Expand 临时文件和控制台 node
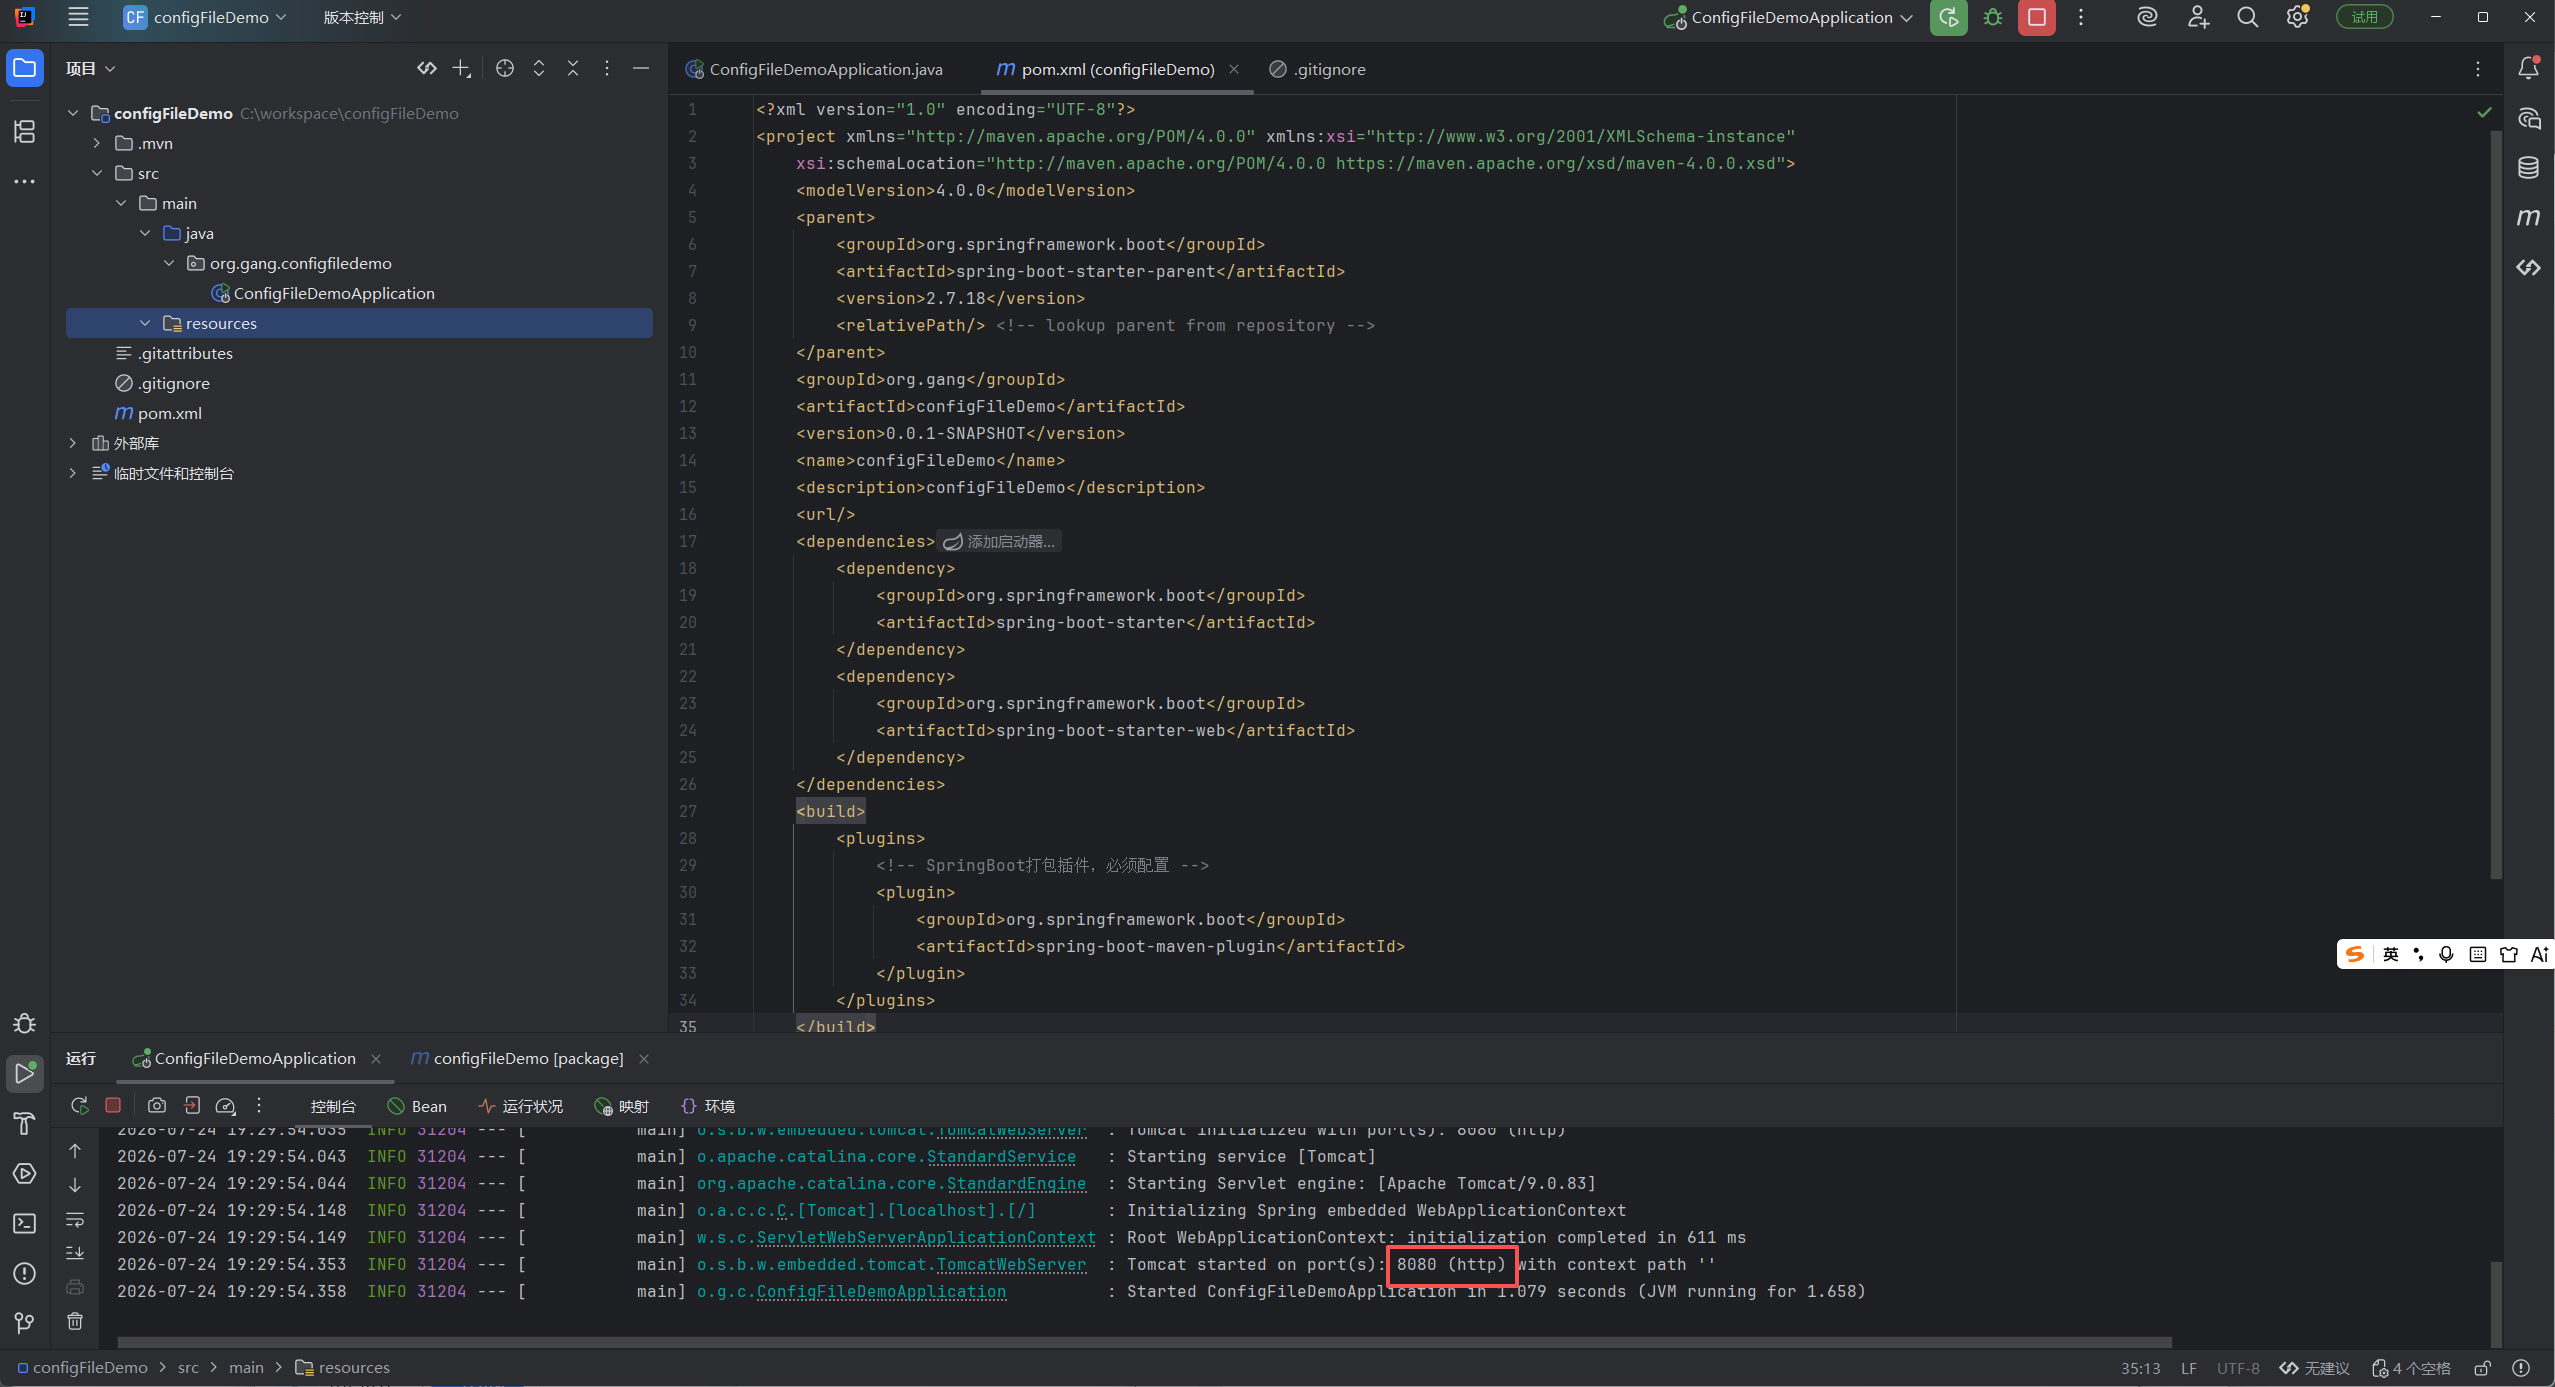The width and height of the screenshot is (2555, 1387). pyautogui.click(x=73, y=473)
